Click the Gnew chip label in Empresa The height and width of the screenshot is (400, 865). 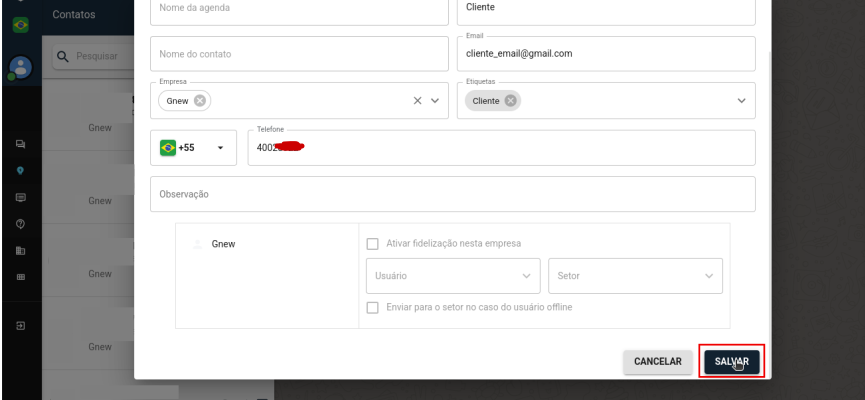(177, 101)
